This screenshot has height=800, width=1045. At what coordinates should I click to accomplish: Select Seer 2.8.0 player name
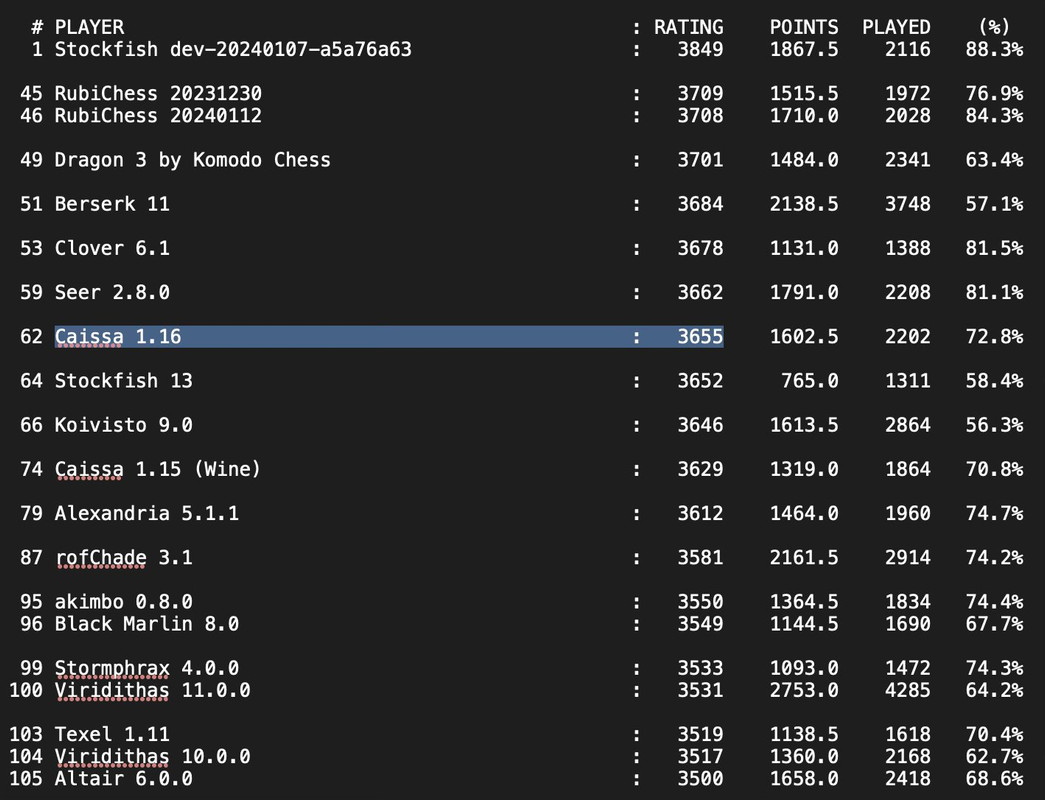click(112, 292)
